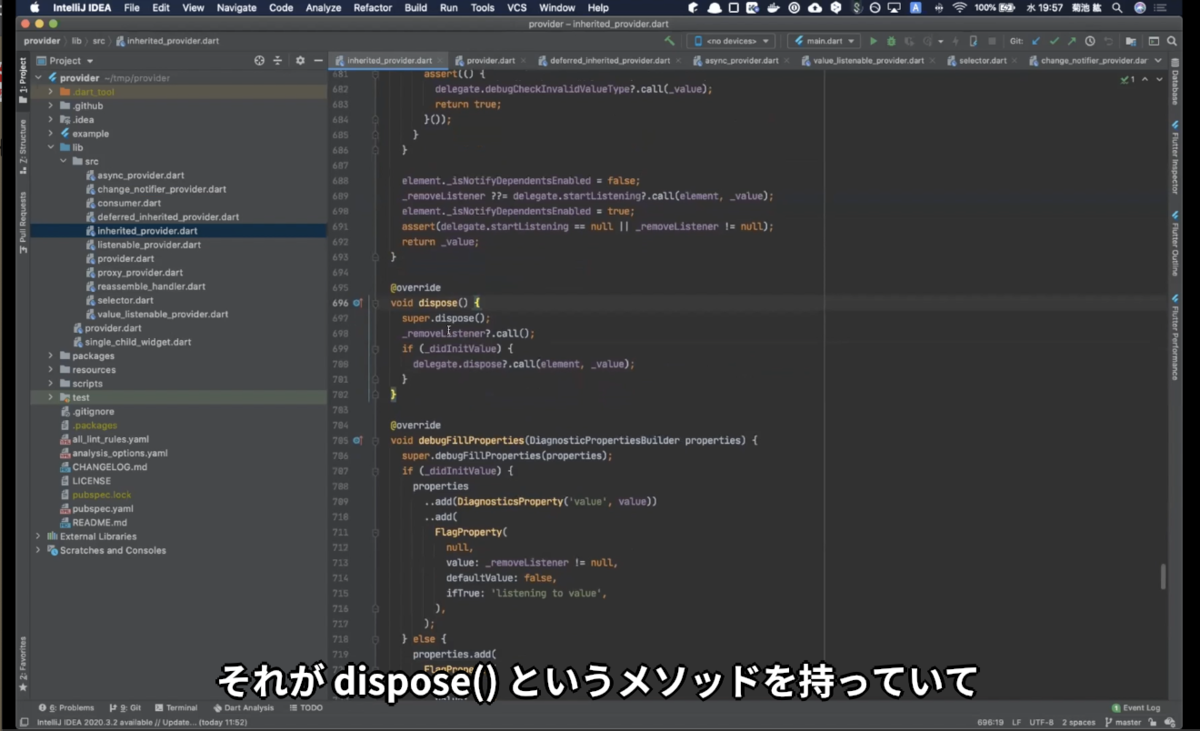
Task: Open the VCS menu
Action: click(517, 8)
